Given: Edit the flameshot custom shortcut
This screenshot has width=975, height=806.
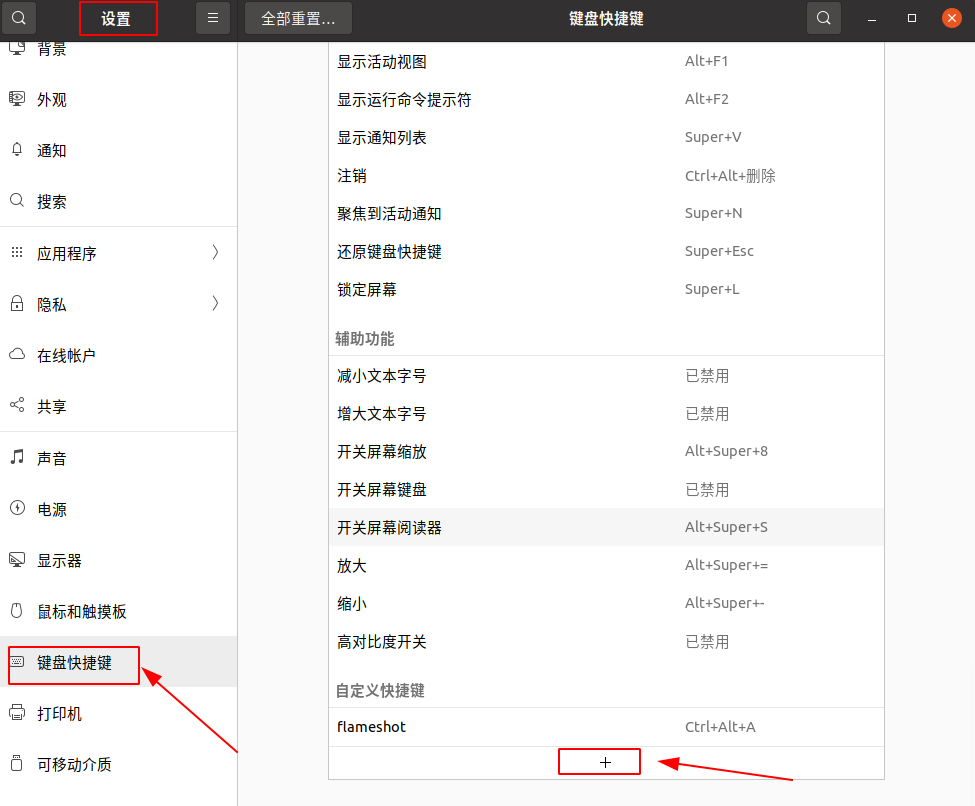Looking at the screenshot, I should [606, 727].
